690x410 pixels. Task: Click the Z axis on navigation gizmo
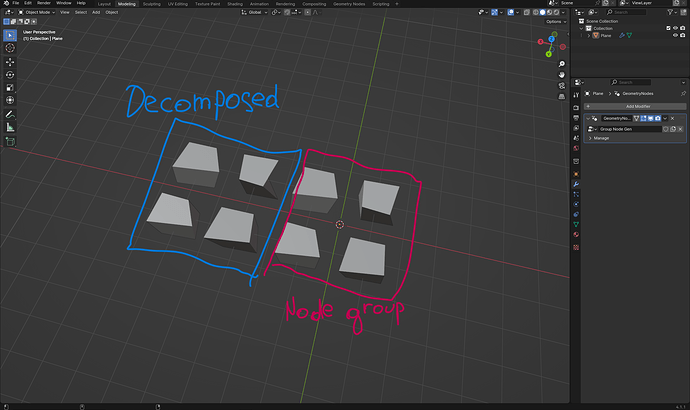click(x=551, y=39)
